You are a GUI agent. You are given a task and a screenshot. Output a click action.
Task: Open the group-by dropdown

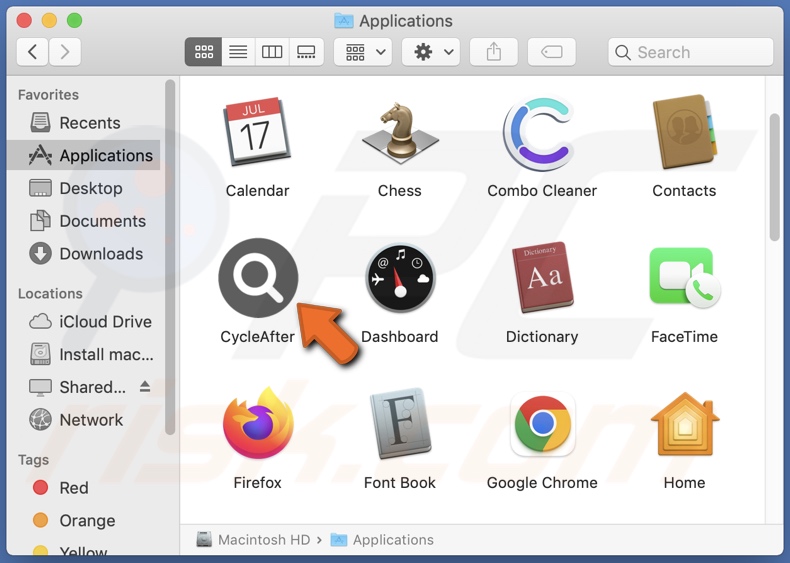[x=364, y=52]
